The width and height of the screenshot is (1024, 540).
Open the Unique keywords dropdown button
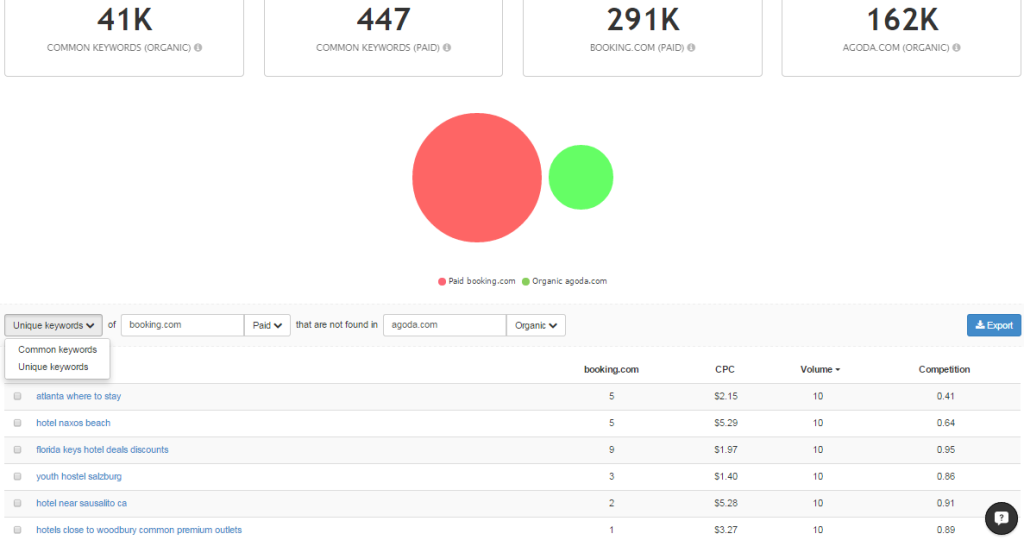pos(54,325)
